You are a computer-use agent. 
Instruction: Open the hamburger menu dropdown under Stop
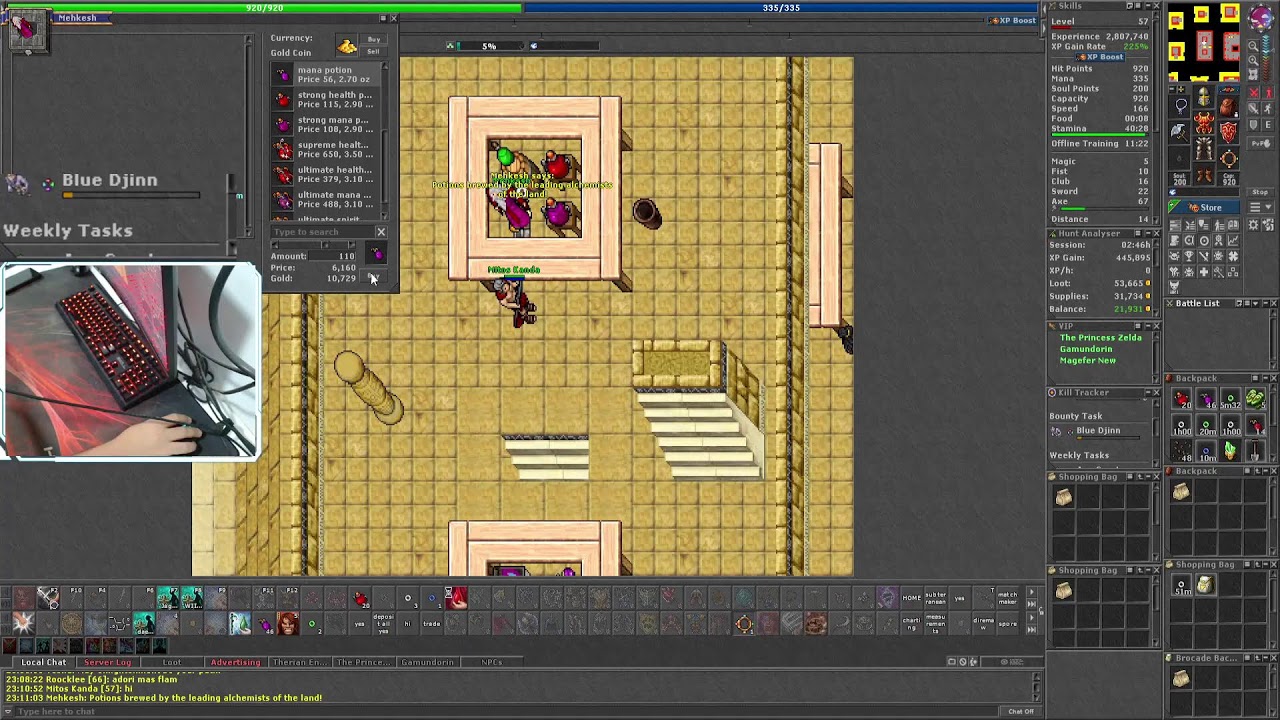coord(1260,207)
